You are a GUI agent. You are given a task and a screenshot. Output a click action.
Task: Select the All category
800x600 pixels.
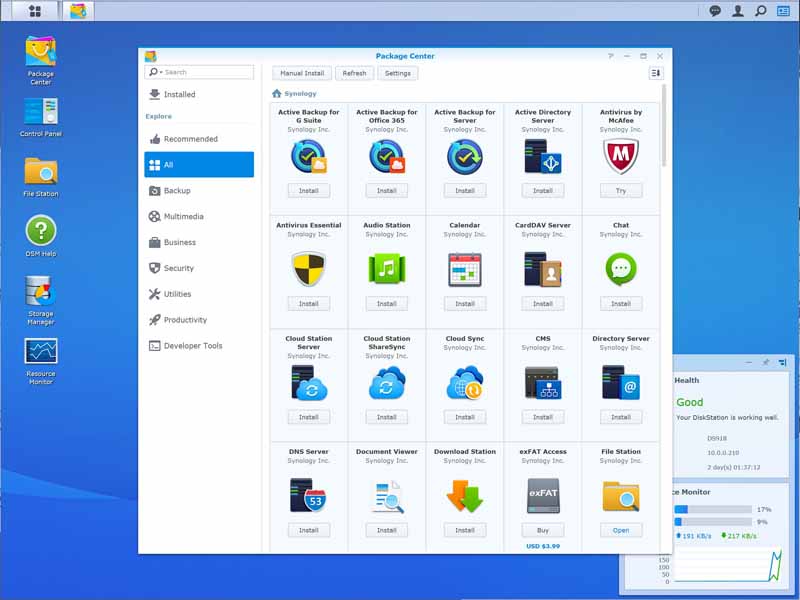199,164
